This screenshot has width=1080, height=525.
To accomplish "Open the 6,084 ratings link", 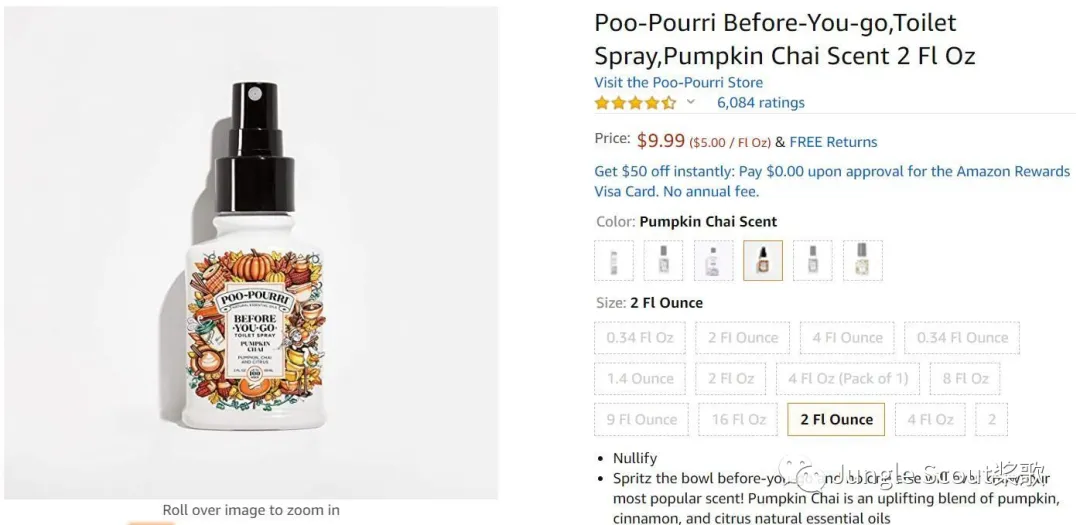I will click(760, 102).
